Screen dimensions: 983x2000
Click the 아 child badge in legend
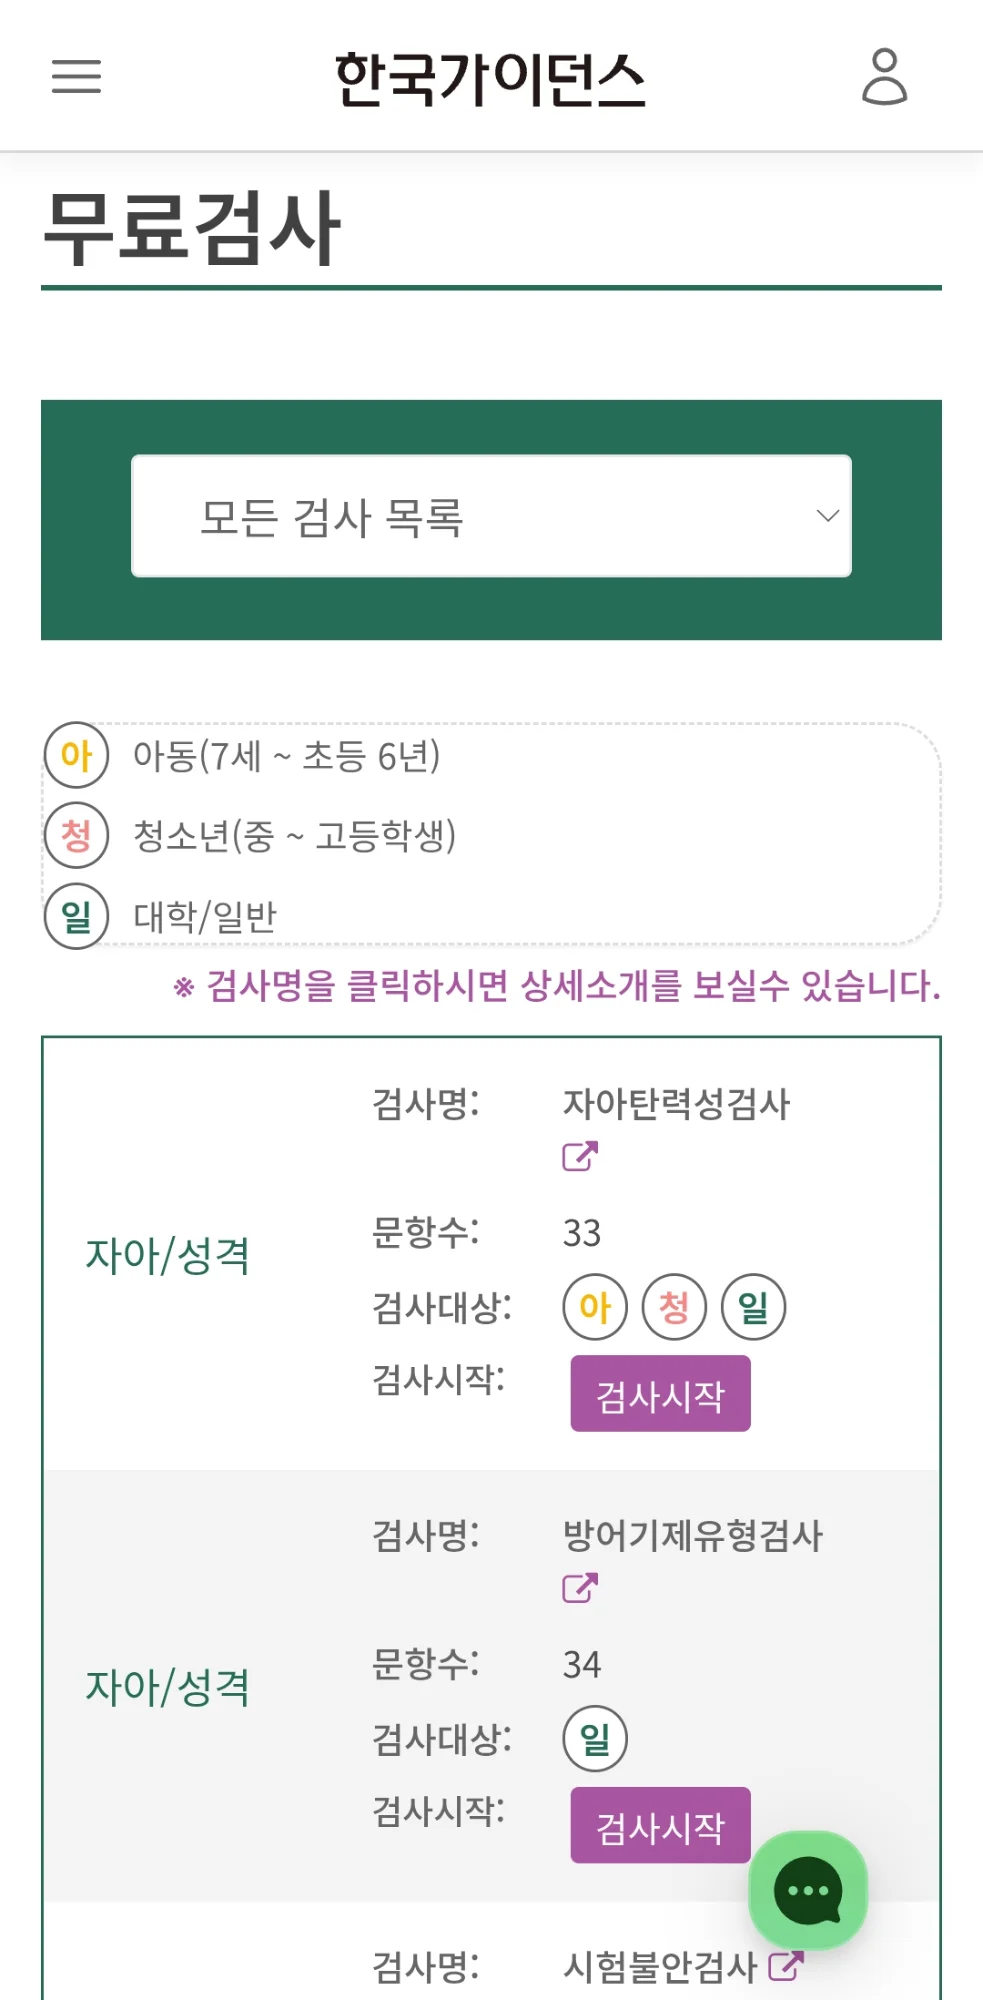point(76,755)
